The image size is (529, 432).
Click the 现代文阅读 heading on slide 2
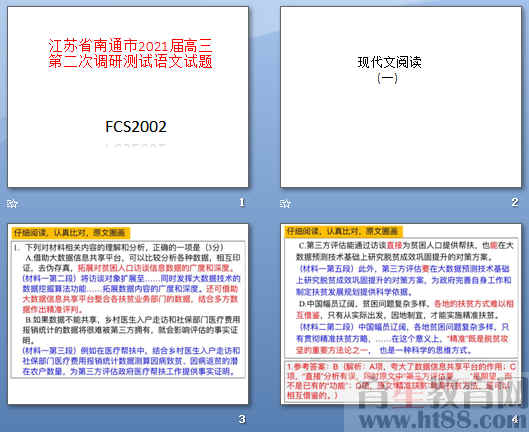[389, 62]
